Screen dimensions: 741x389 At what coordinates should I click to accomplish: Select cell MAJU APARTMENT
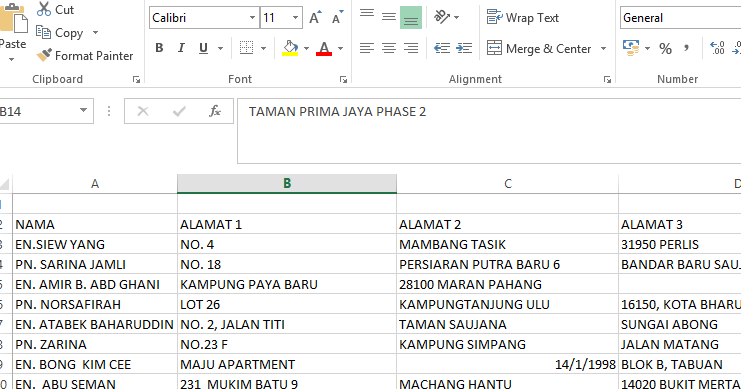click(x=287, y=364)
